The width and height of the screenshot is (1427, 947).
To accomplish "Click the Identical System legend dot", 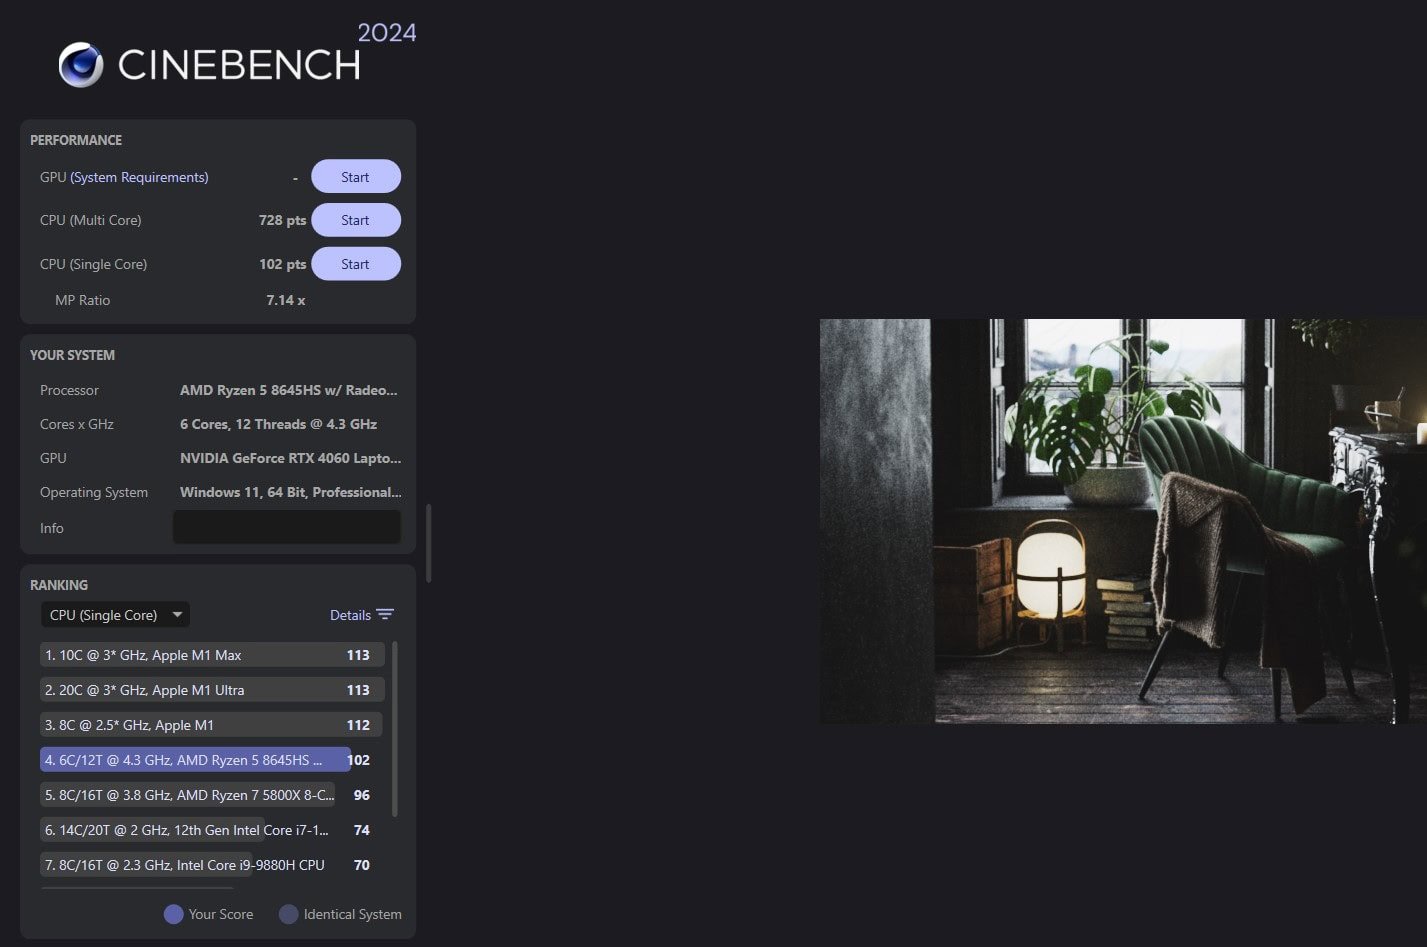I will coord(289,914).
